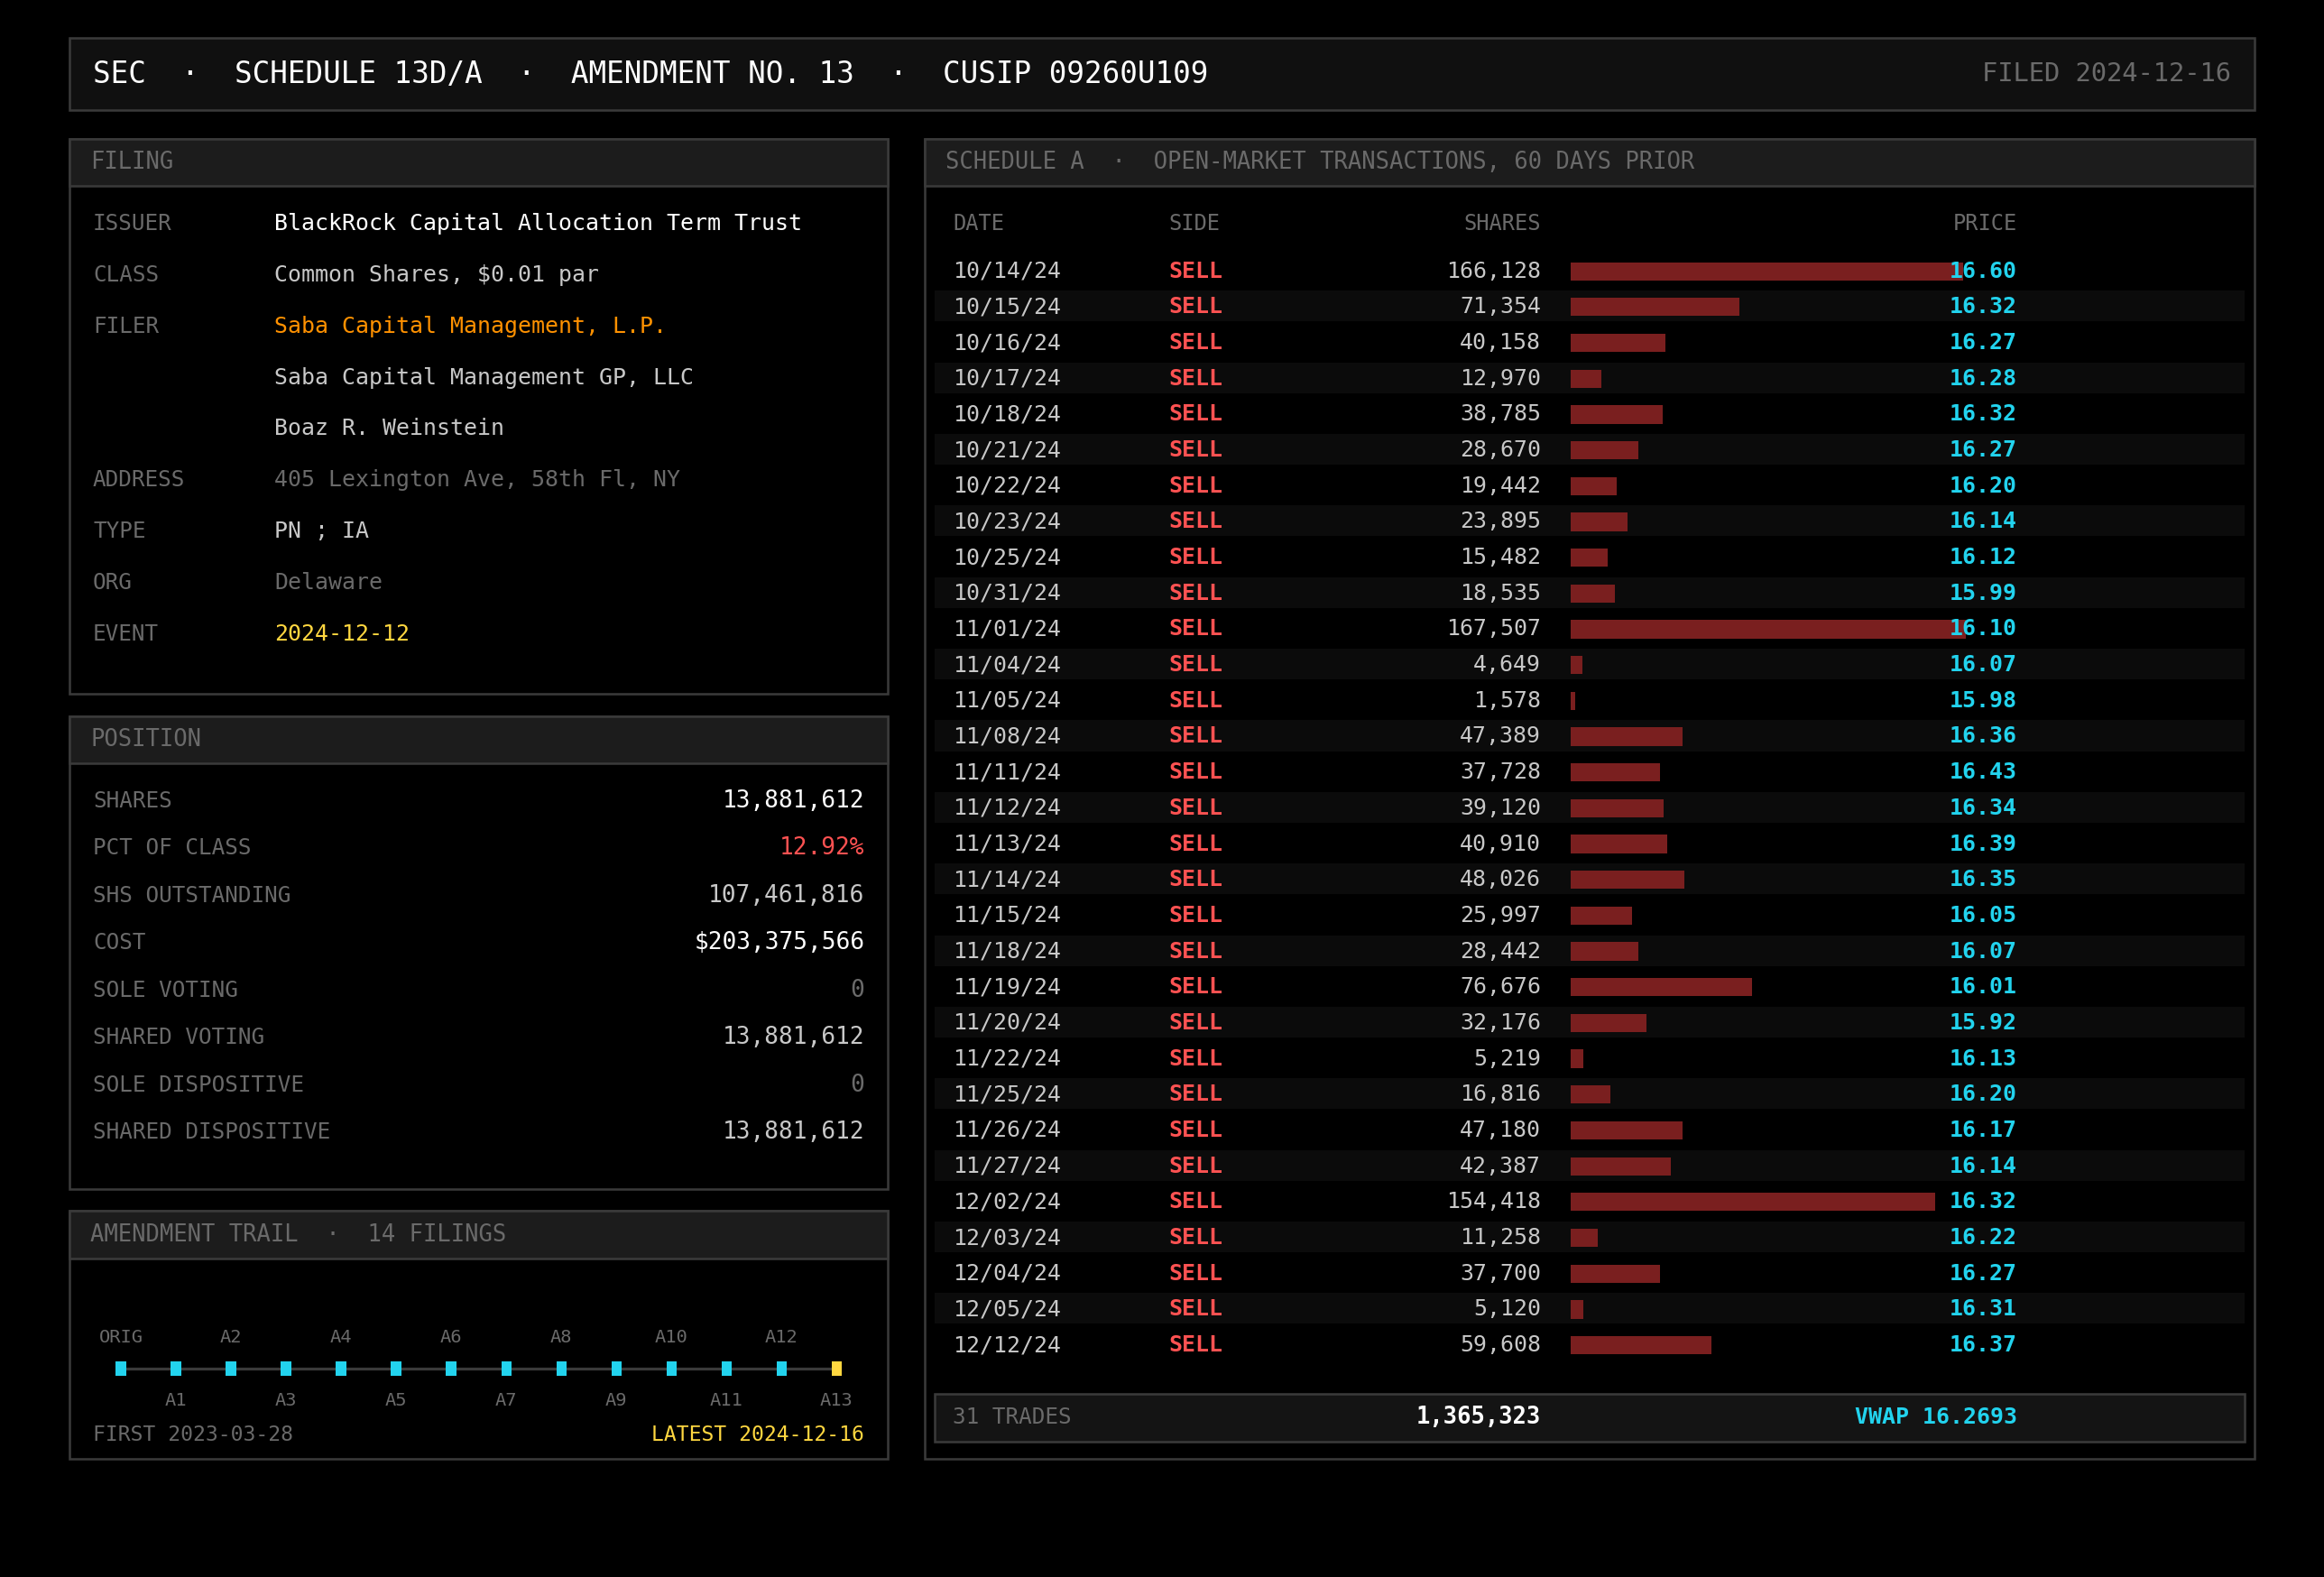The image size is (2324, 1577).
Task: Select the A7 amendment trail marker
Action: pos(506,1368)
